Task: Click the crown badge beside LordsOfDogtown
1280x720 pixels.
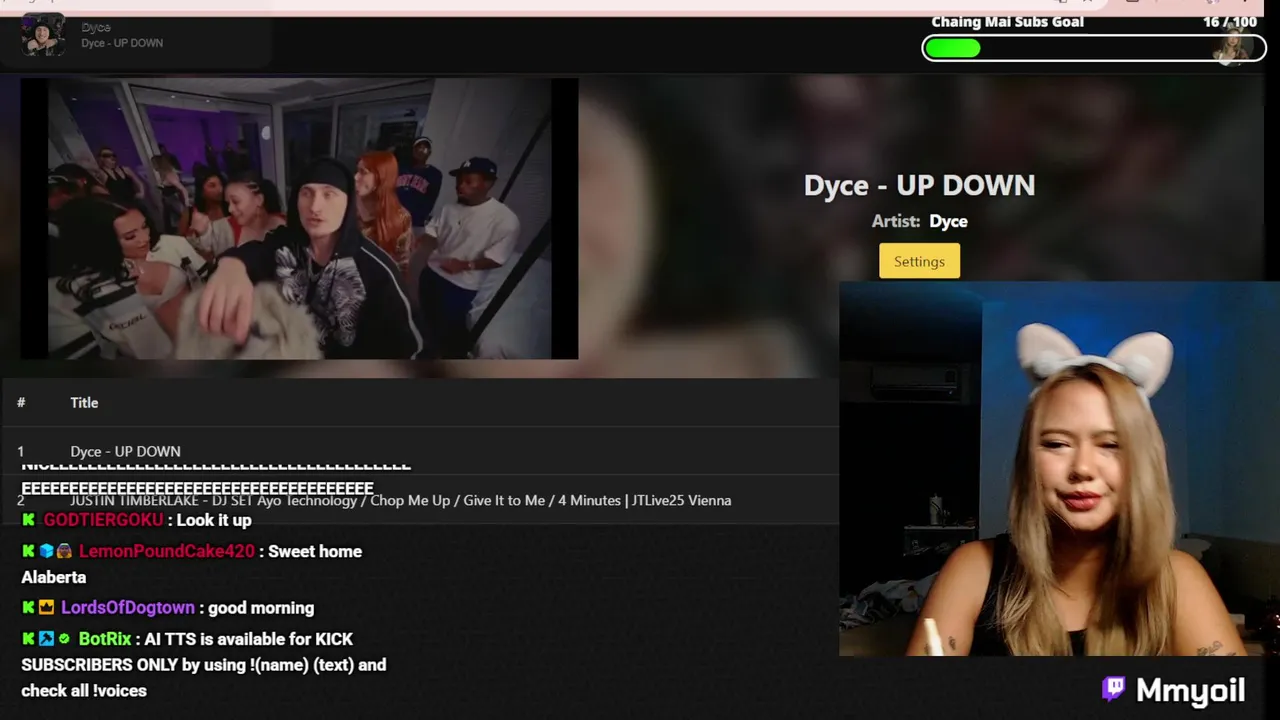Action: click(x=46, y=608)
